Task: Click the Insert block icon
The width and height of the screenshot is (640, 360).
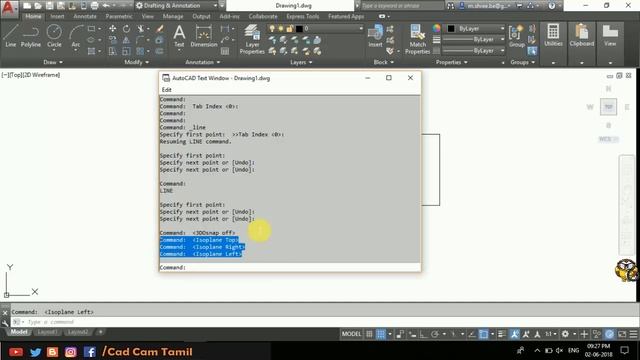Action: 375,36
